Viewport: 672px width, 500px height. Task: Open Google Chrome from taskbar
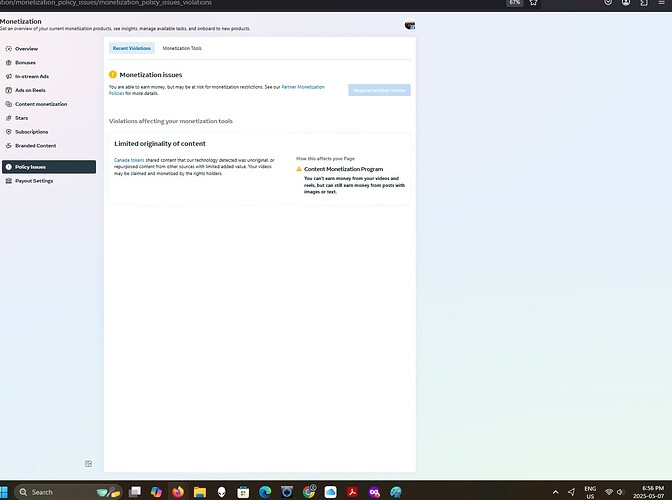tap(309, 492)
